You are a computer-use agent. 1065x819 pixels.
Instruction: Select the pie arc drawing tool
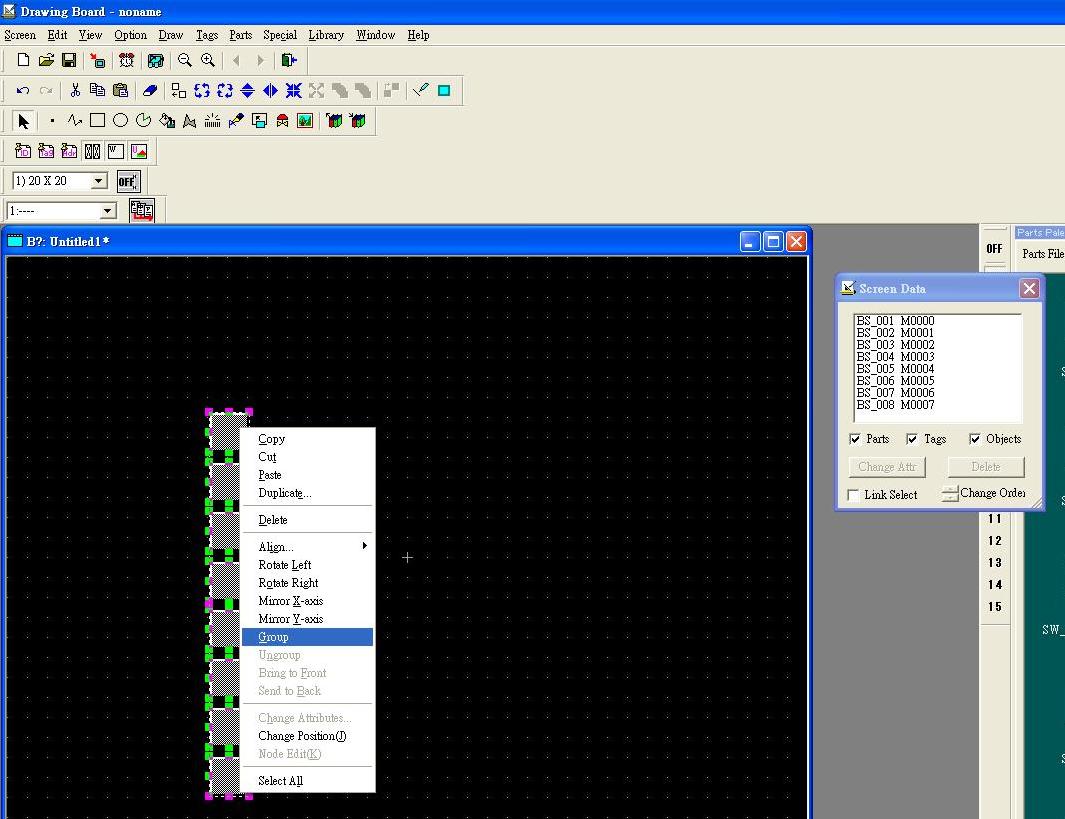pos(143,121)
